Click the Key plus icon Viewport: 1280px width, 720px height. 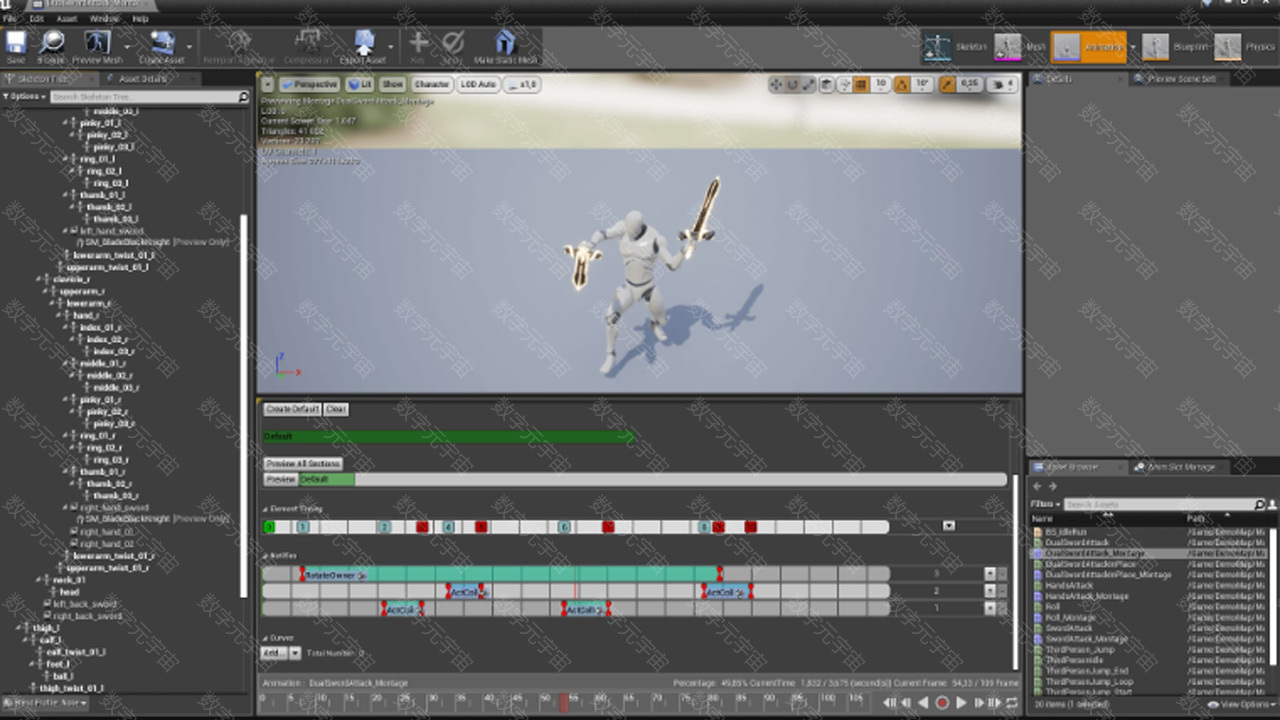click(x=419, y=42)
